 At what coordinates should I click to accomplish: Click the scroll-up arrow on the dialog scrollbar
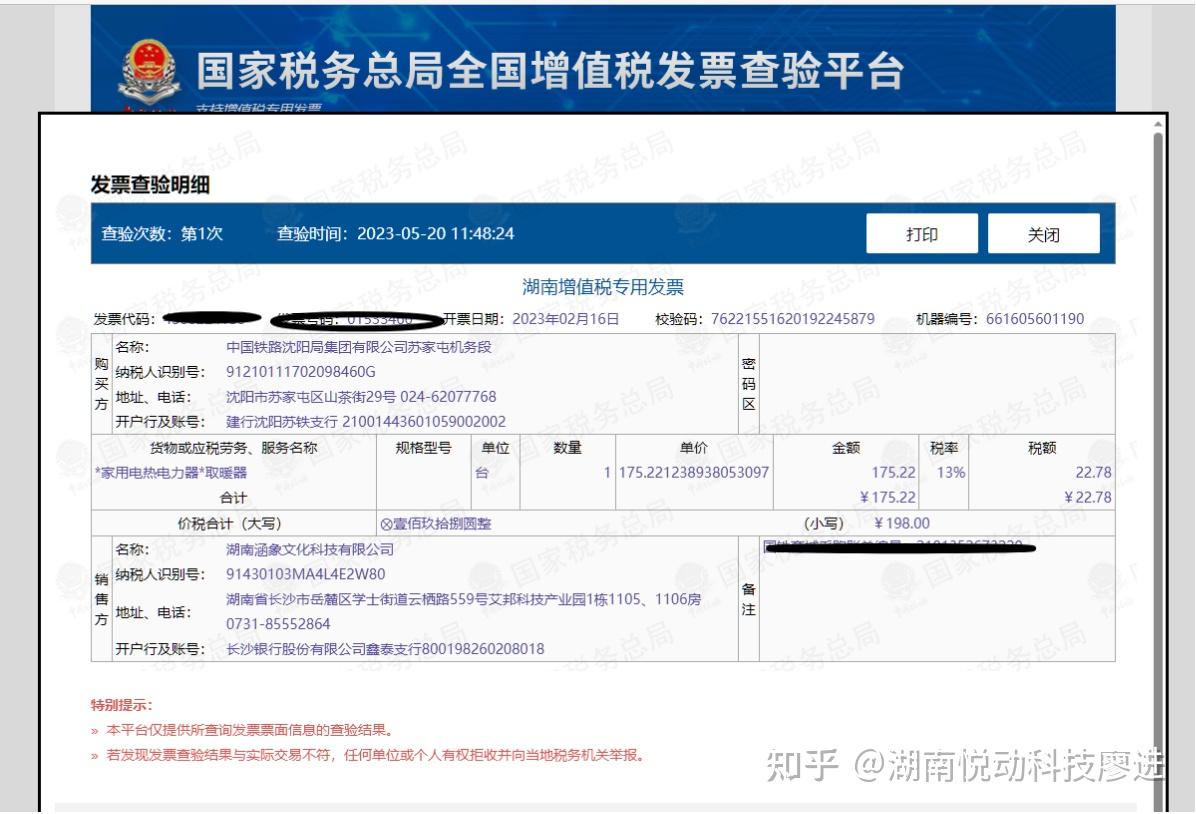[x=1158, y=124]
